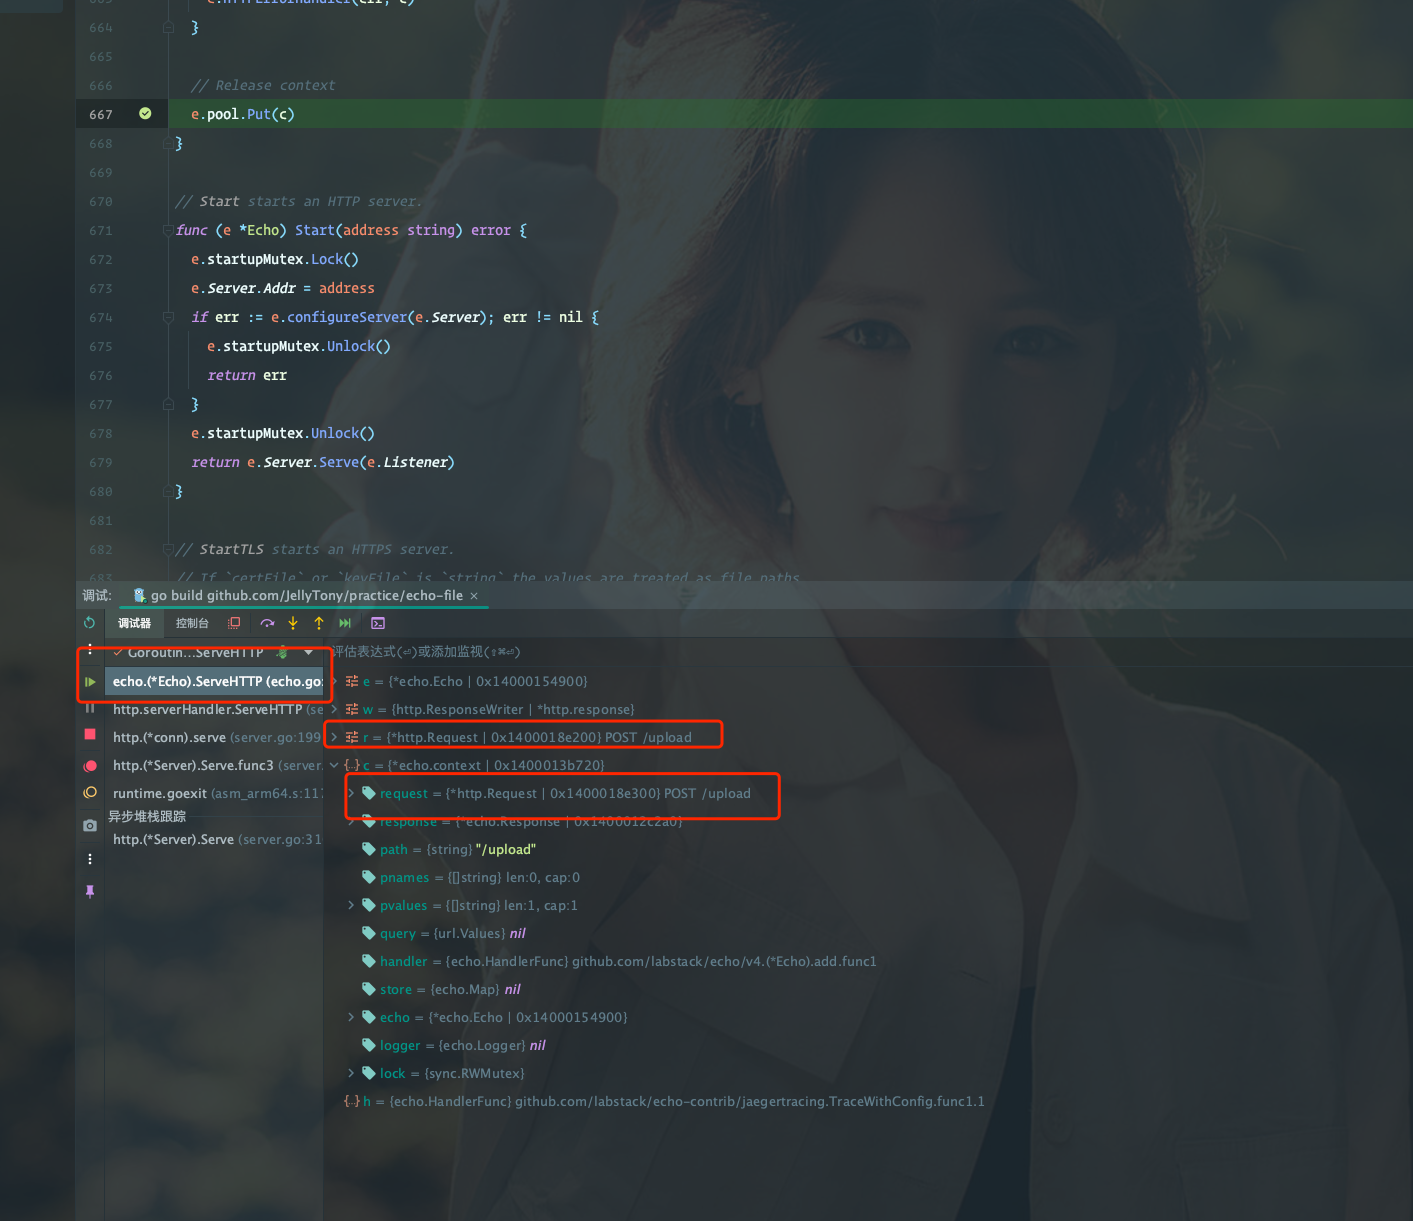Click the tag icon beside handler variable
The width and height of the screenshot is (1413, 1221).
[369, 961]
